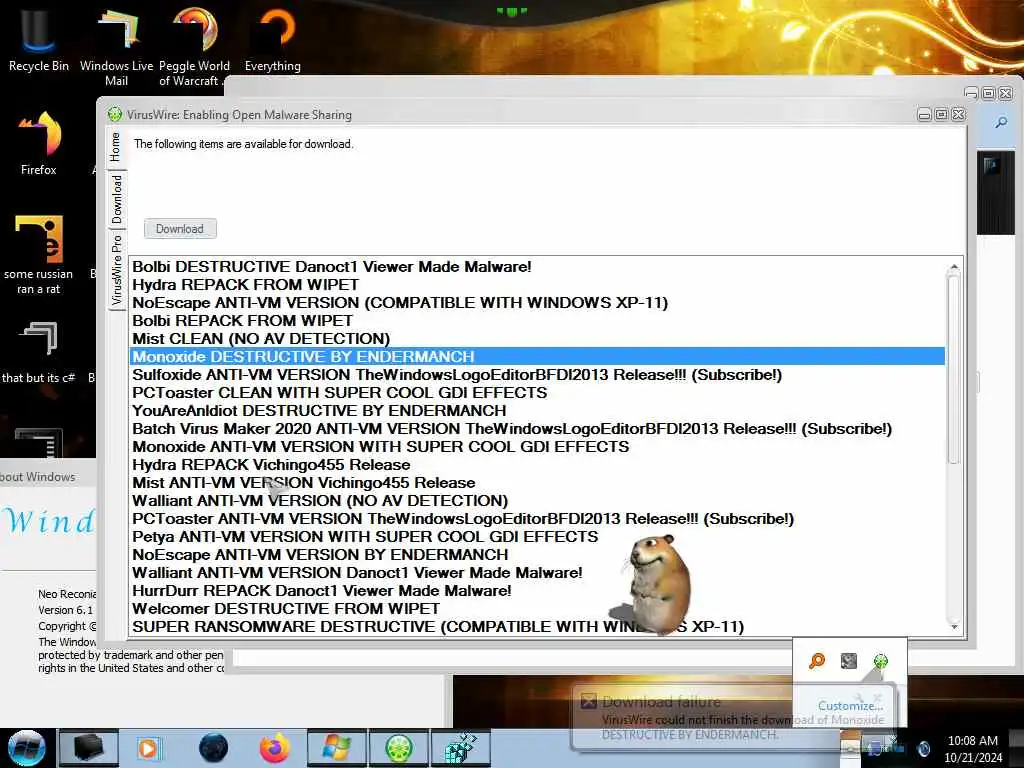1024x768 pixels.
Task: Open the cubes installer taskbar icon
Action: [x=460, y=748]
